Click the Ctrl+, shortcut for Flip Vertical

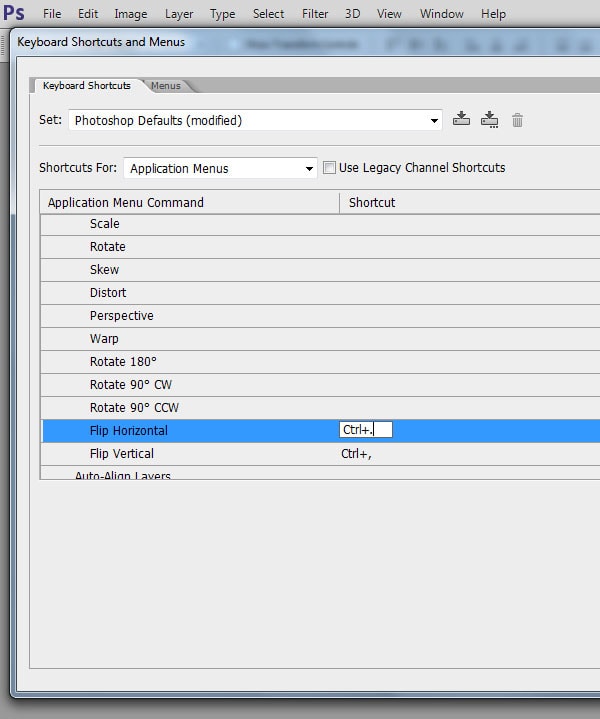[x=356, y=454]
